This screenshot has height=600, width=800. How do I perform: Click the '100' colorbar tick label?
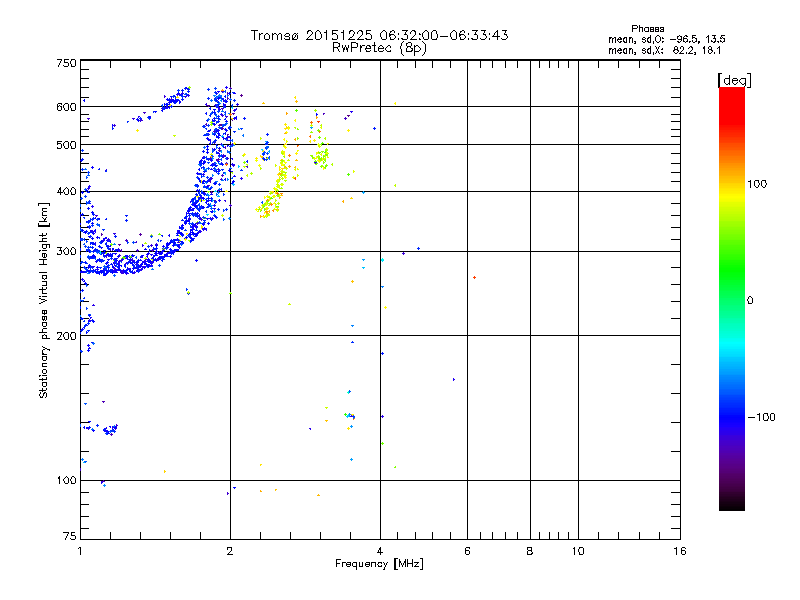pos(757,184)
